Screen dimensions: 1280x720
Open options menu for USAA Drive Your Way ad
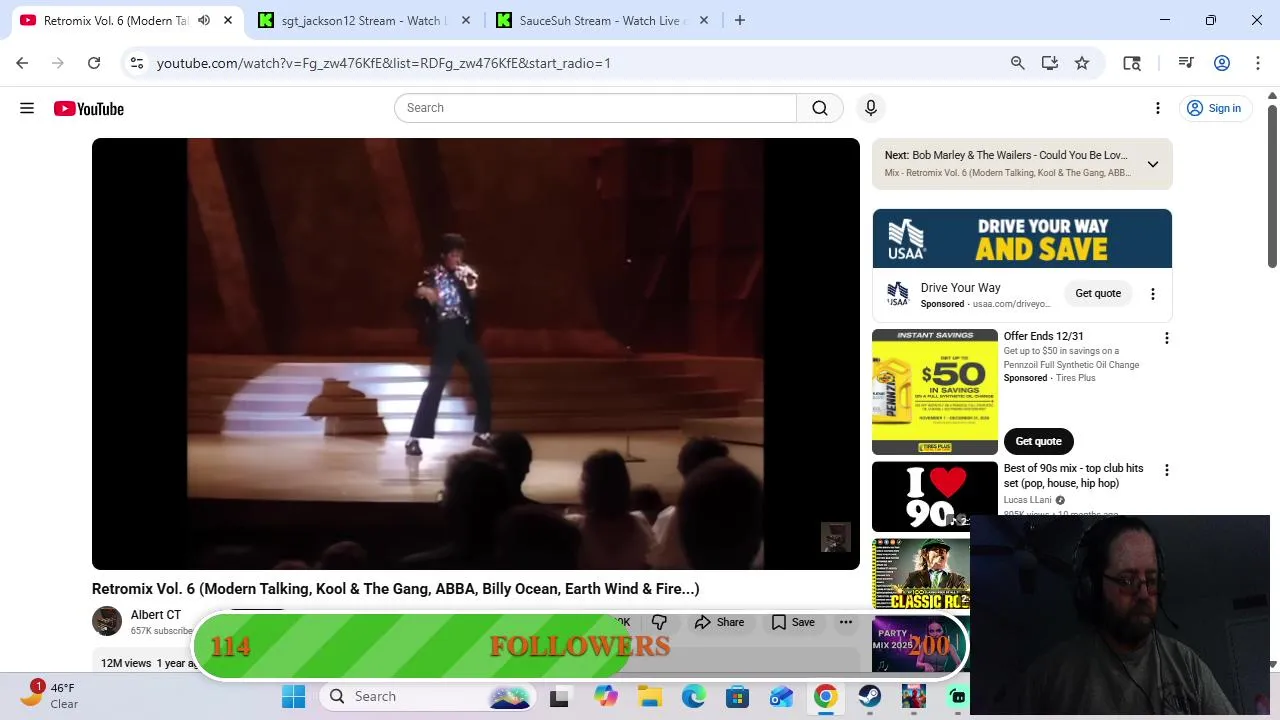pos(1153,294)
